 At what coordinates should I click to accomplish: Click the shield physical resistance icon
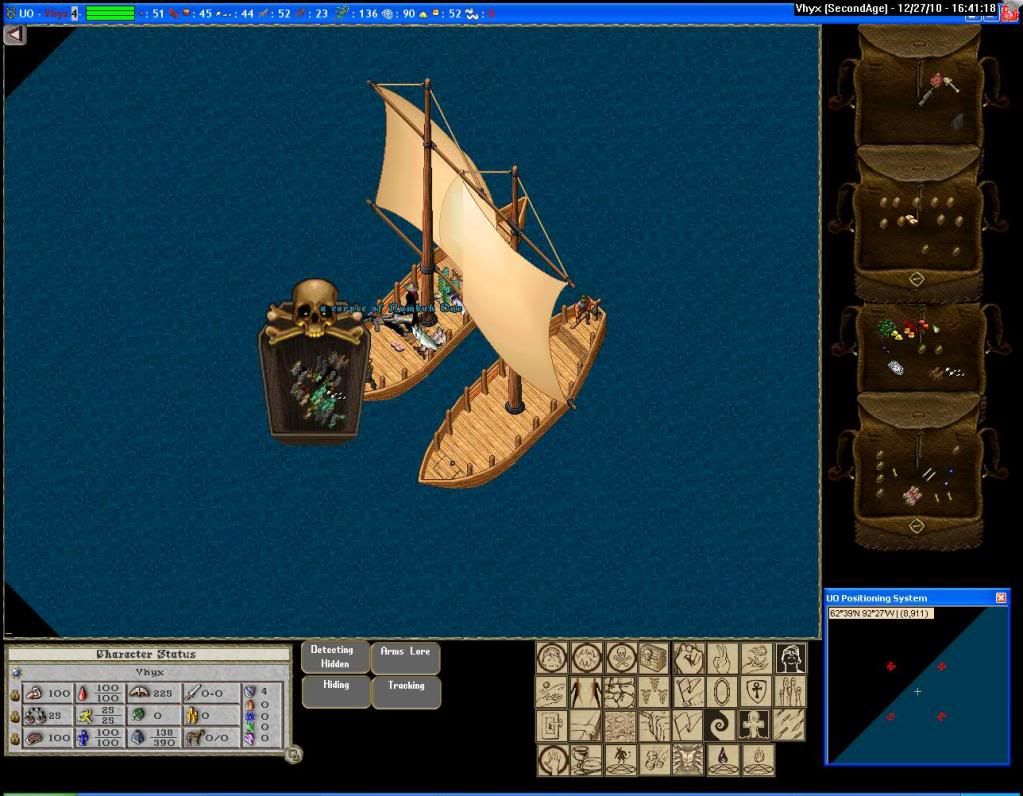point(249,691)
